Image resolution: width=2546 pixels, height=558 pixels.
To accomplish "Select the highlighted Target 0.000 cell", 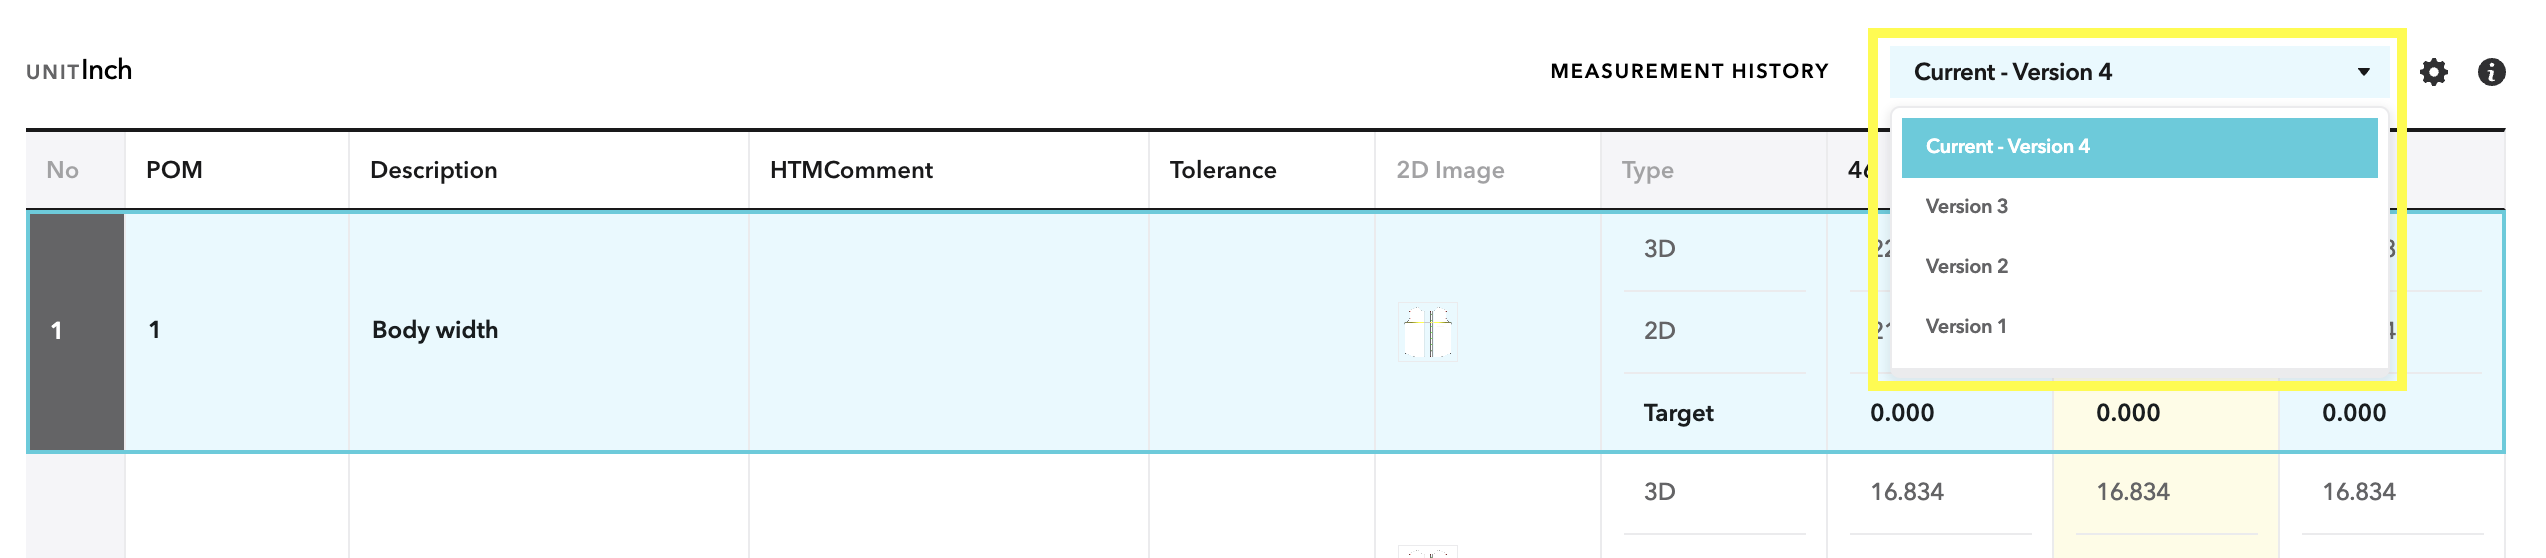I will 2166,413.
